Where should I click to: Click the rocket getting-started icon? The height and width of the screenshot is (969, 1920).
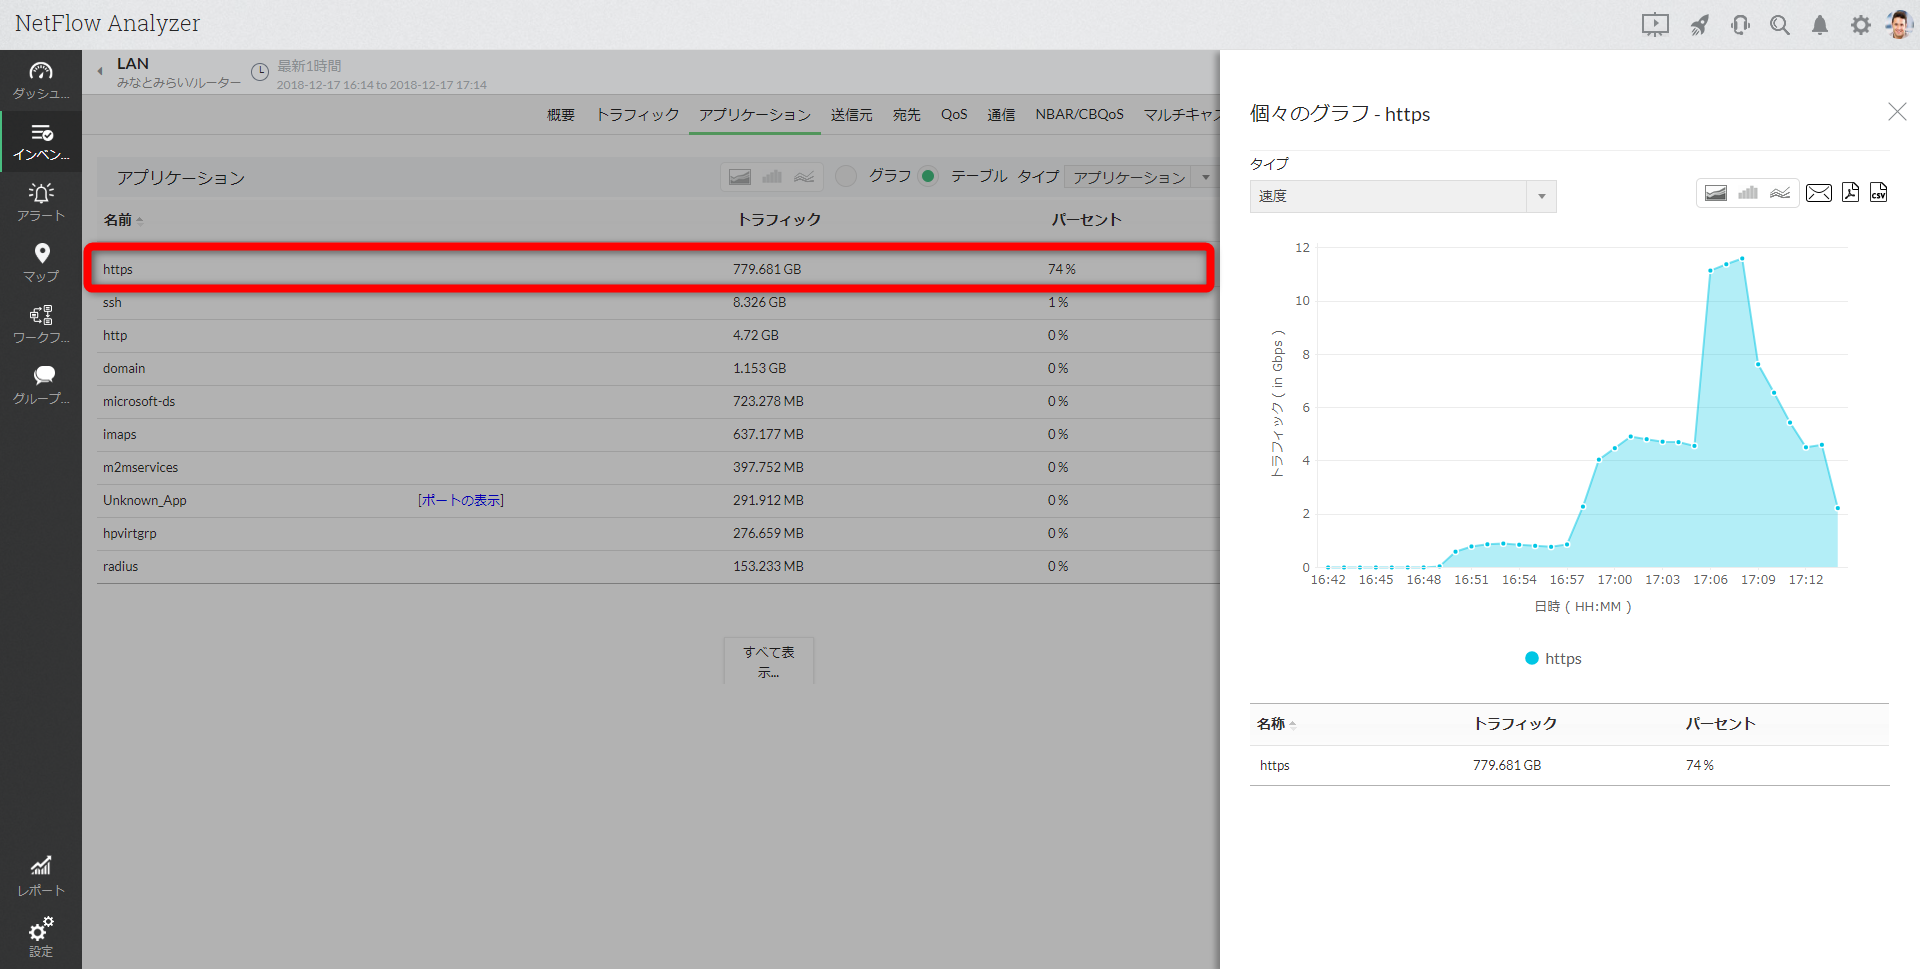click(1700, 25)
